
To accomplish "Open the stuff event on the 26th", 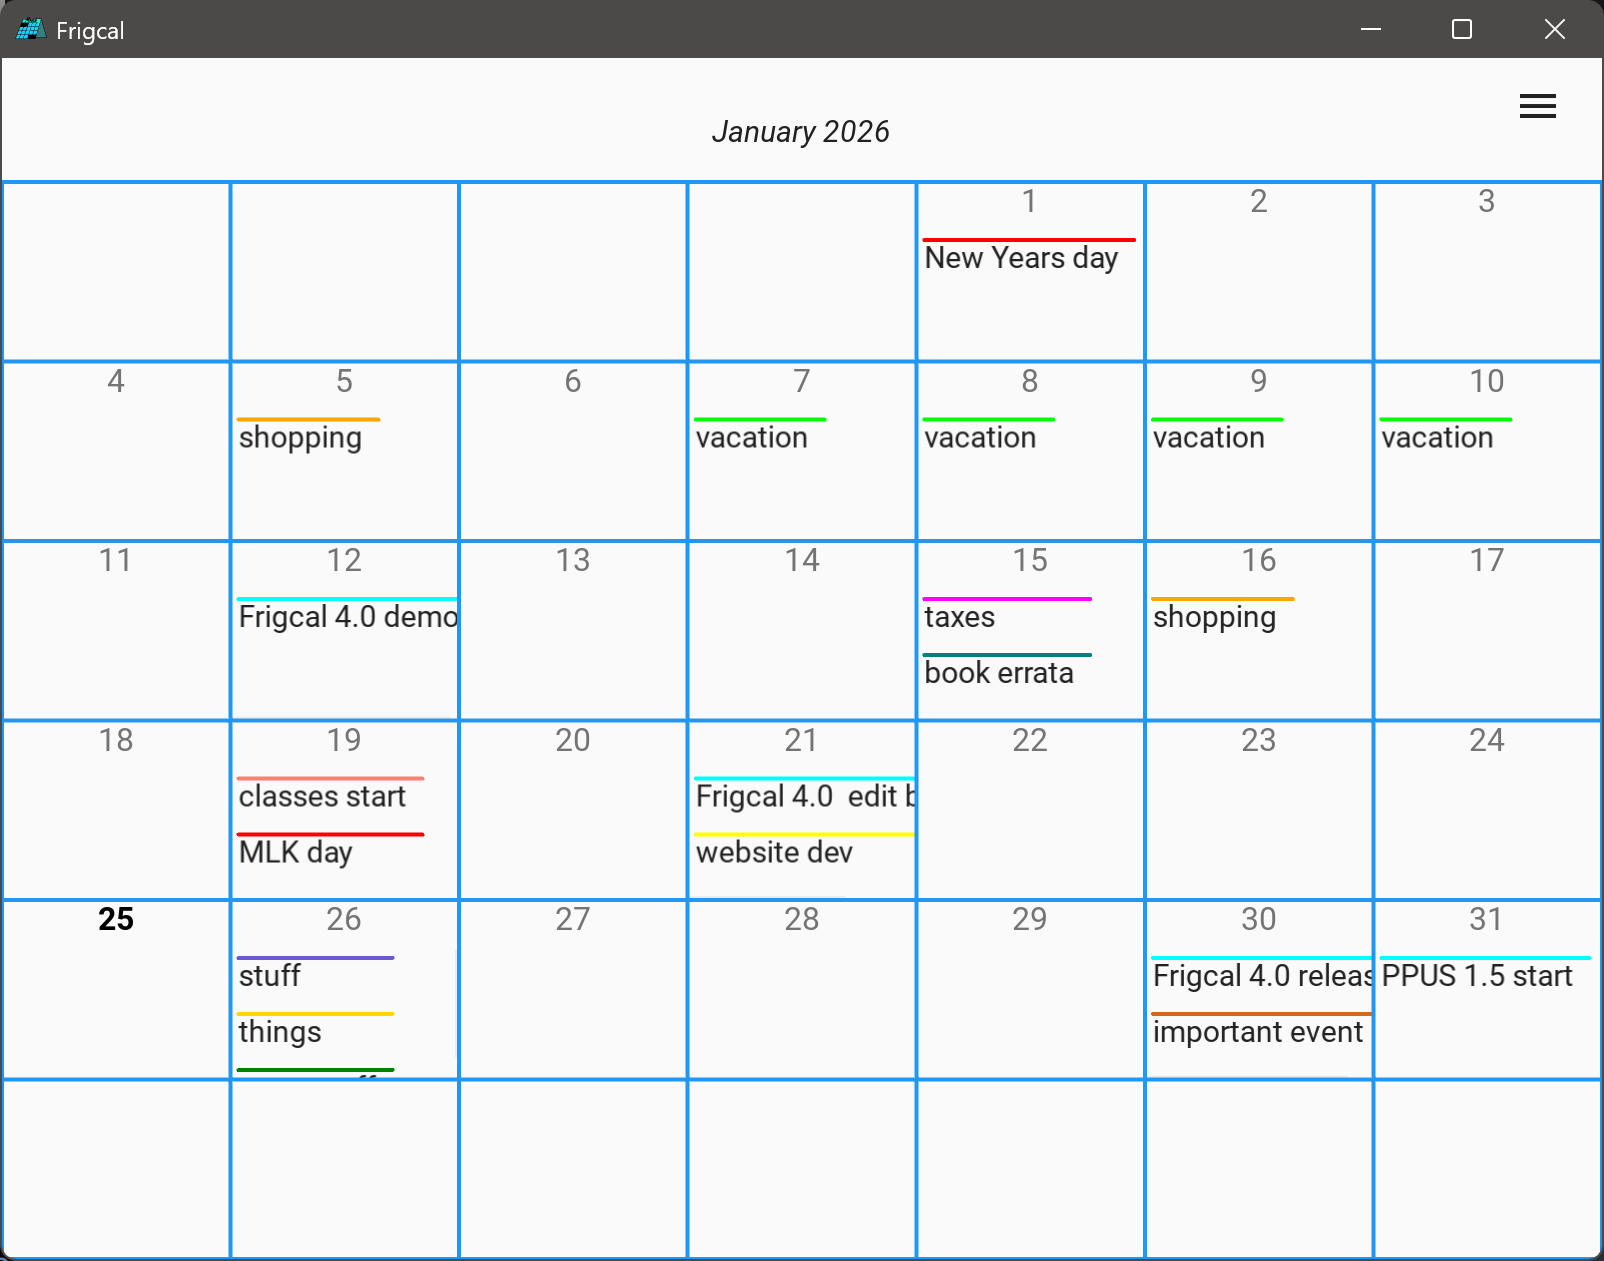I will pyautogui.click(x=270, y=976).
